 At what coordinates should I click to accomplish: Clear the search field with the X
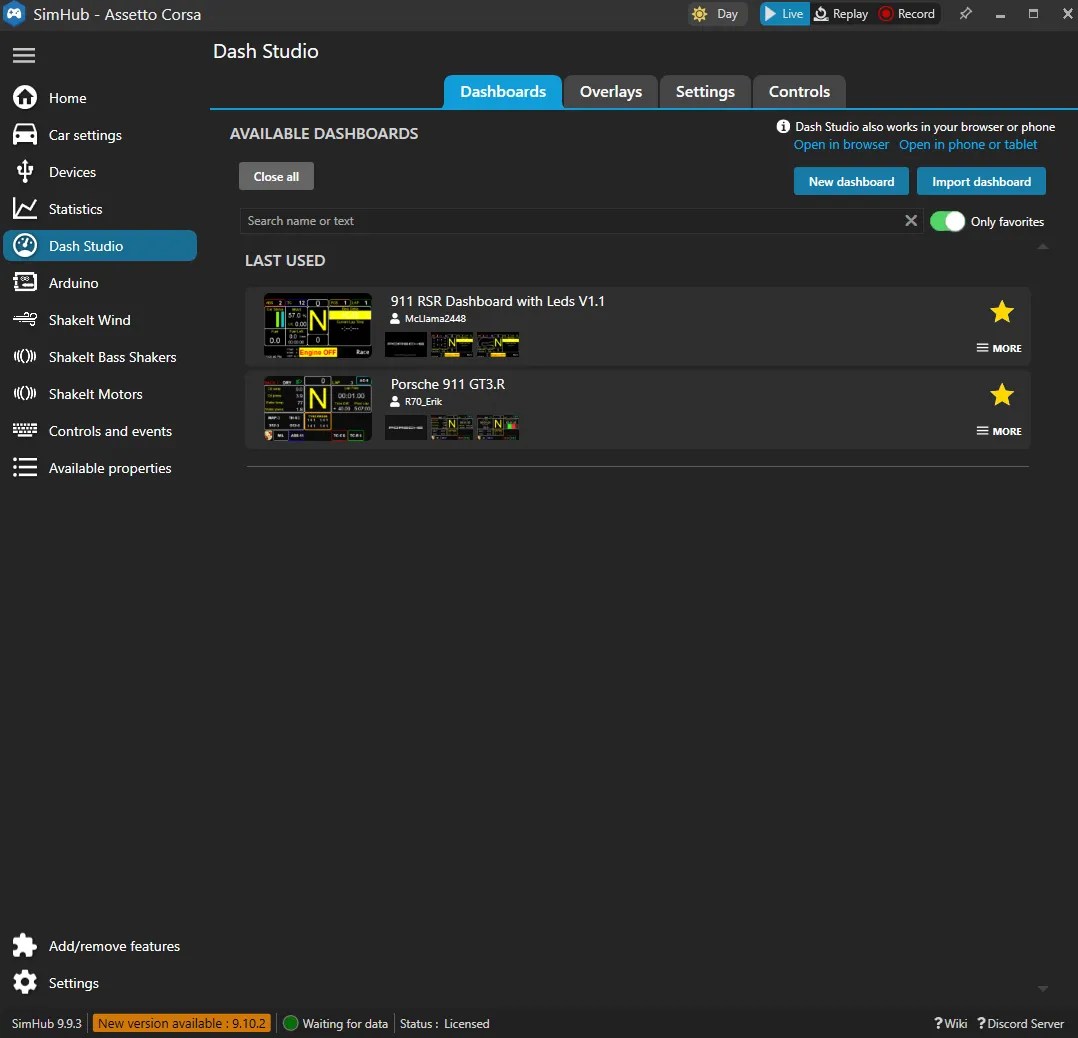pyautogui.click(x=911, y=221)
